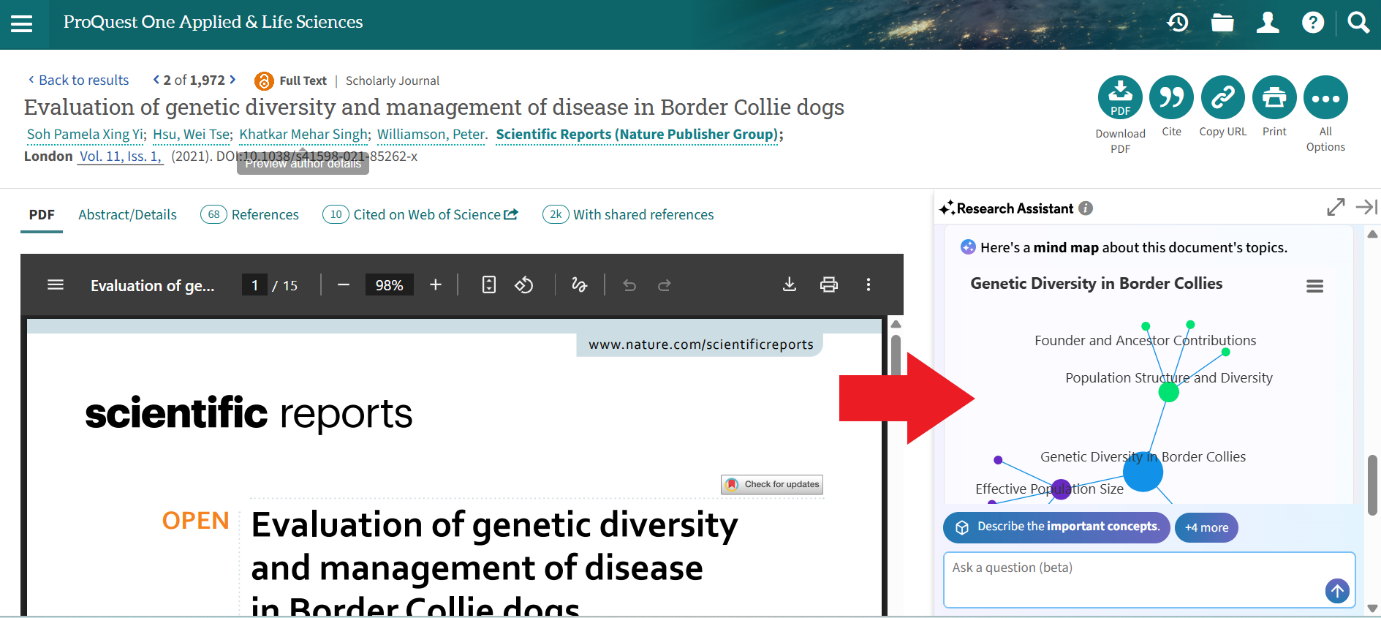
Task: Switch to the Abstract/Details tab
Action: (127, 214)
